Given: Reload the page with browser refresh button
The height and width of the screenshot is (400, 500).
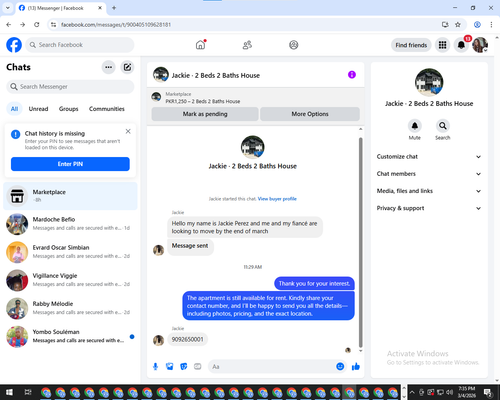Looking at the screenshot, I should coord(37,25).
